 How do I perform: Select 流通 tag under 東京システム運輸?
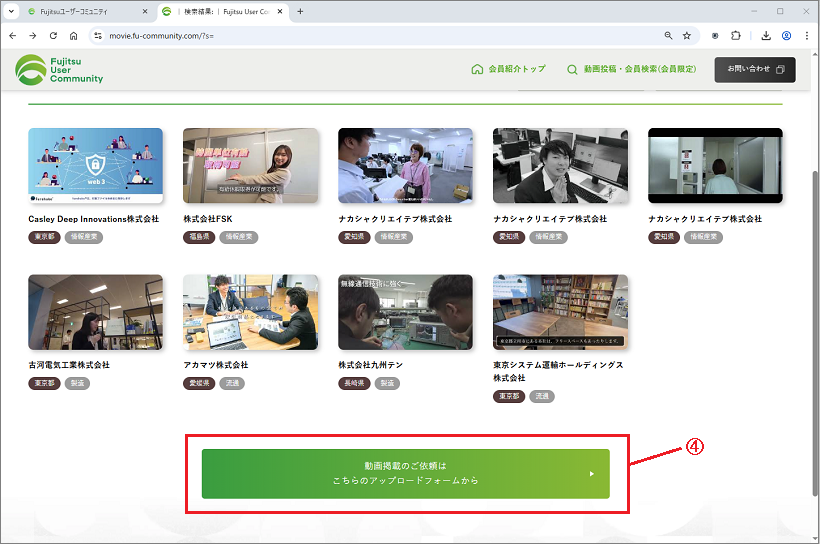(542, 396)
